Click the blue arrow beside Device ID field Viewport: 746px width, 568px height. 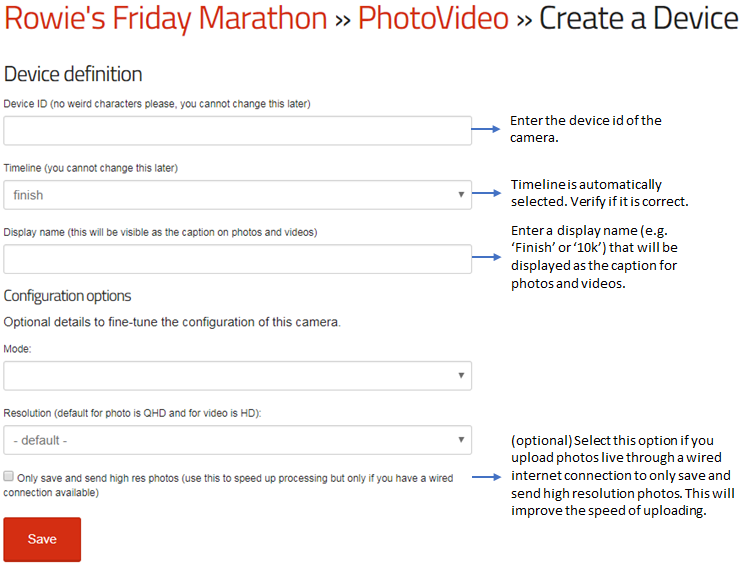click(486, 129)
